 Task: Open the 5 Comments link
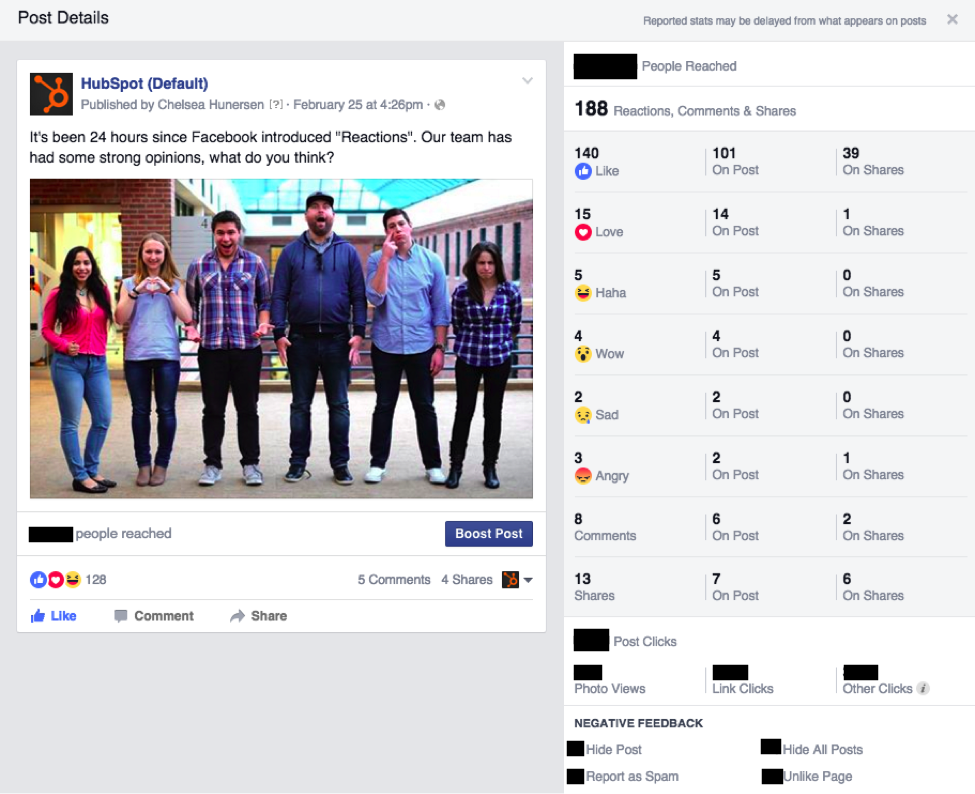392,579
